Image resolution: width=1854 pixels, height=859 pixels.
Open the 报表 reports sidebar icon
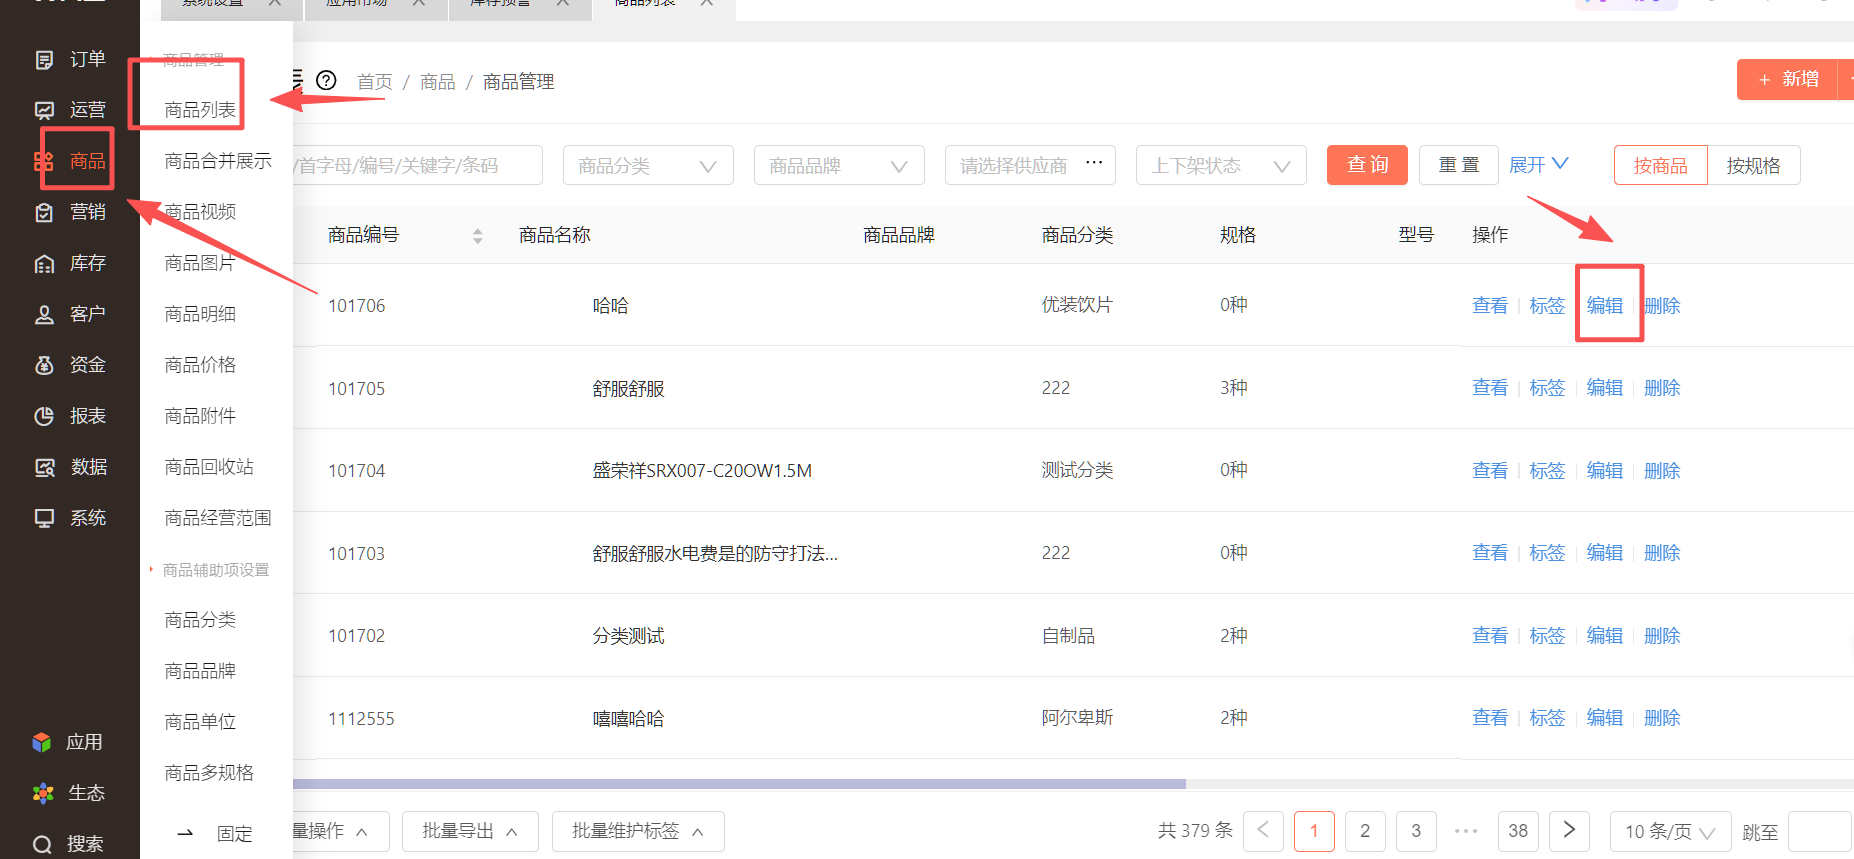click(44, 416)
